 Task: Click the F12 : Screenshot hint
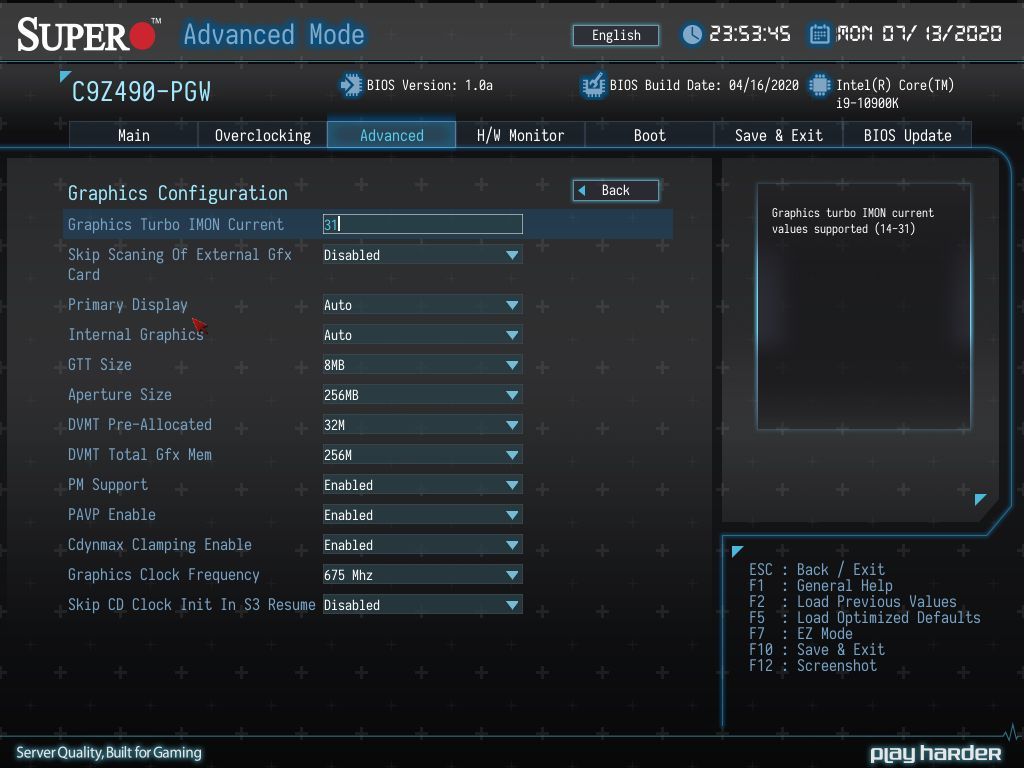pos(813,666)
